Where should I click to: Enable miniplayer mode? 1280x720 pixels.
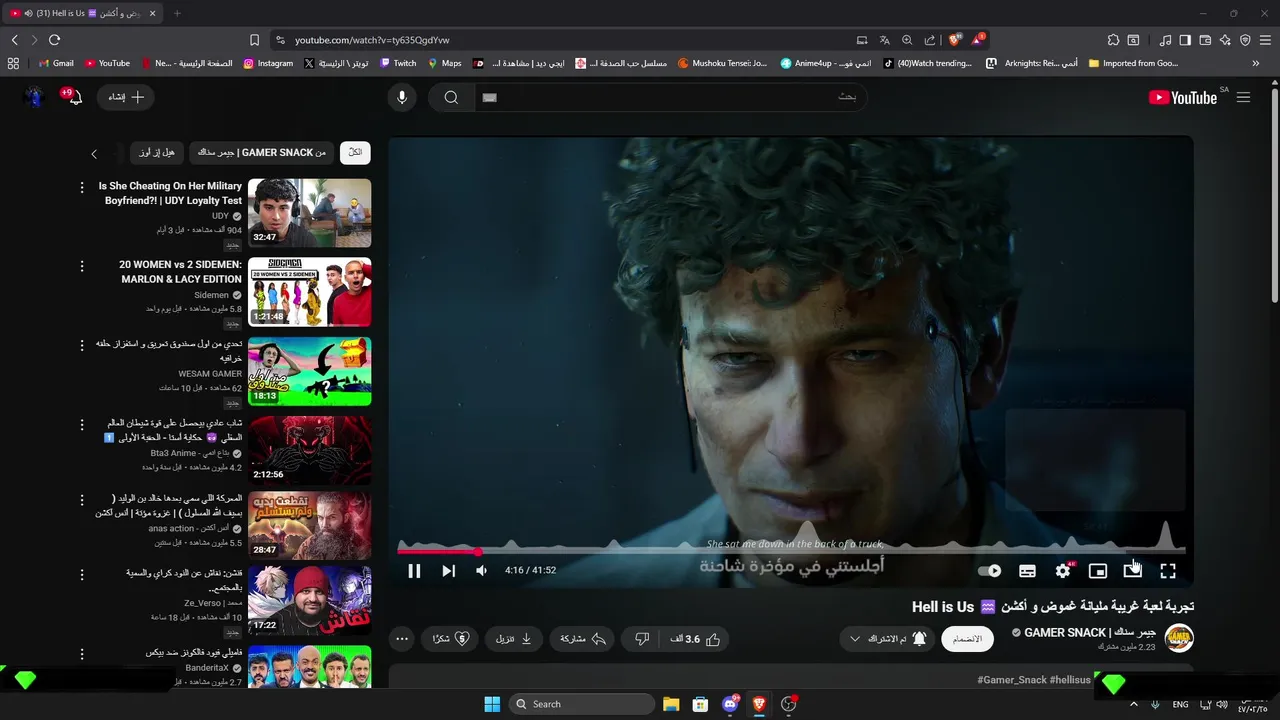1098,571
